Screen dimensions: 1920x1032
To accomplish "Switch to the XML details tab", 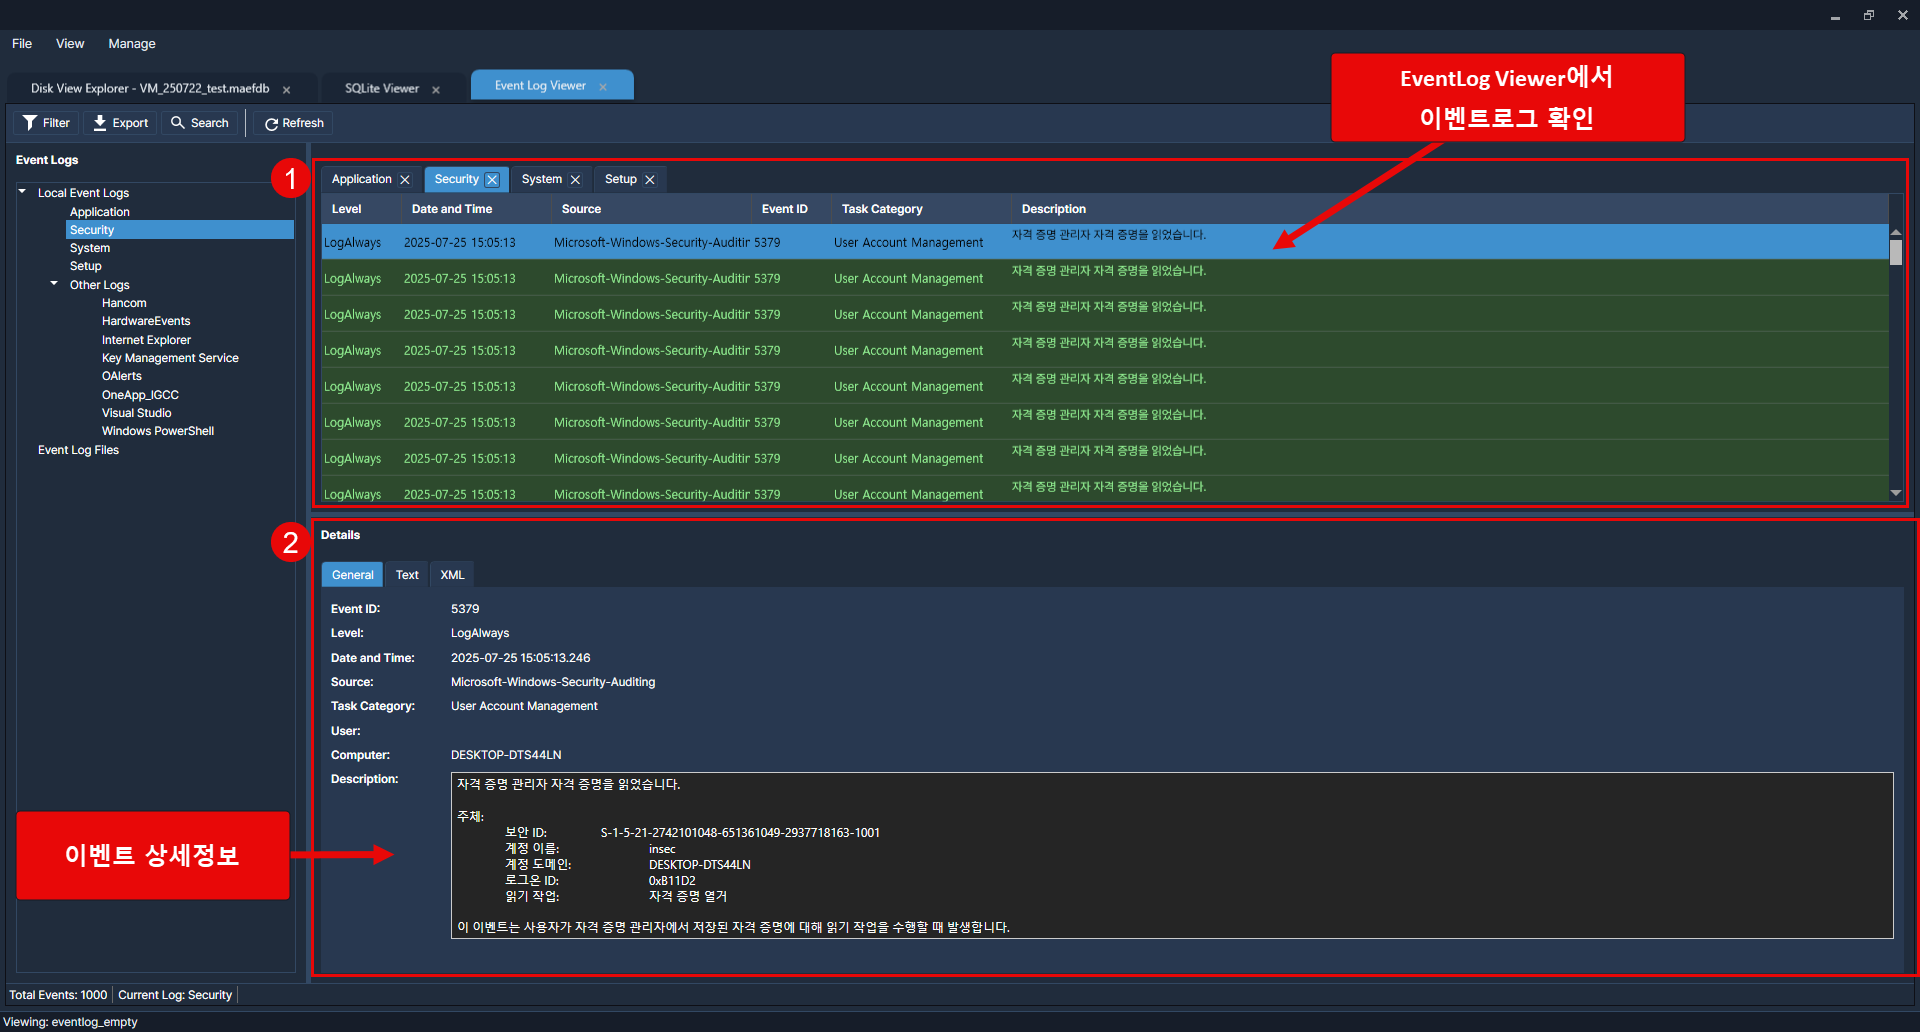I will [452, 575].
